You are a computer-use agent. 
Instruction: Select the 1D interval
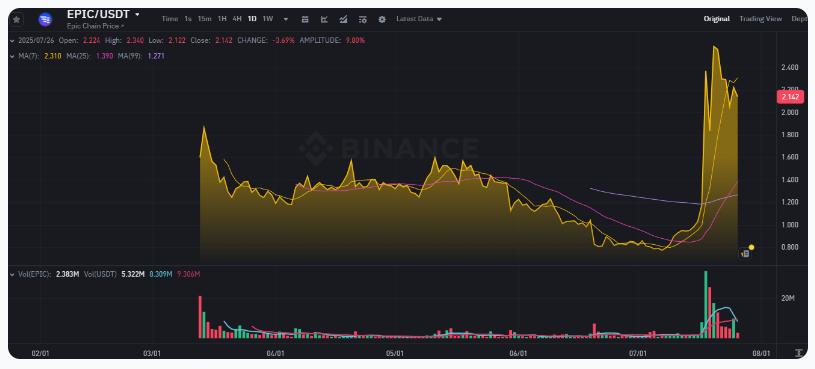[x=252, y=19]
